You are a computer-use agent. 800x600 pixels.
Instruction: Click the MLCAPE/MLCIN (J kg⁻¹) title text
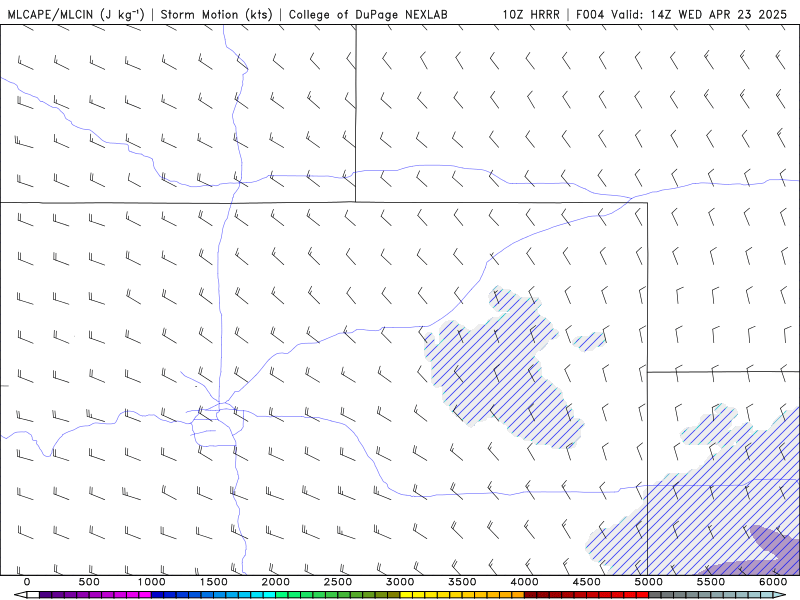pyautogui.click(x=76, y=14)
